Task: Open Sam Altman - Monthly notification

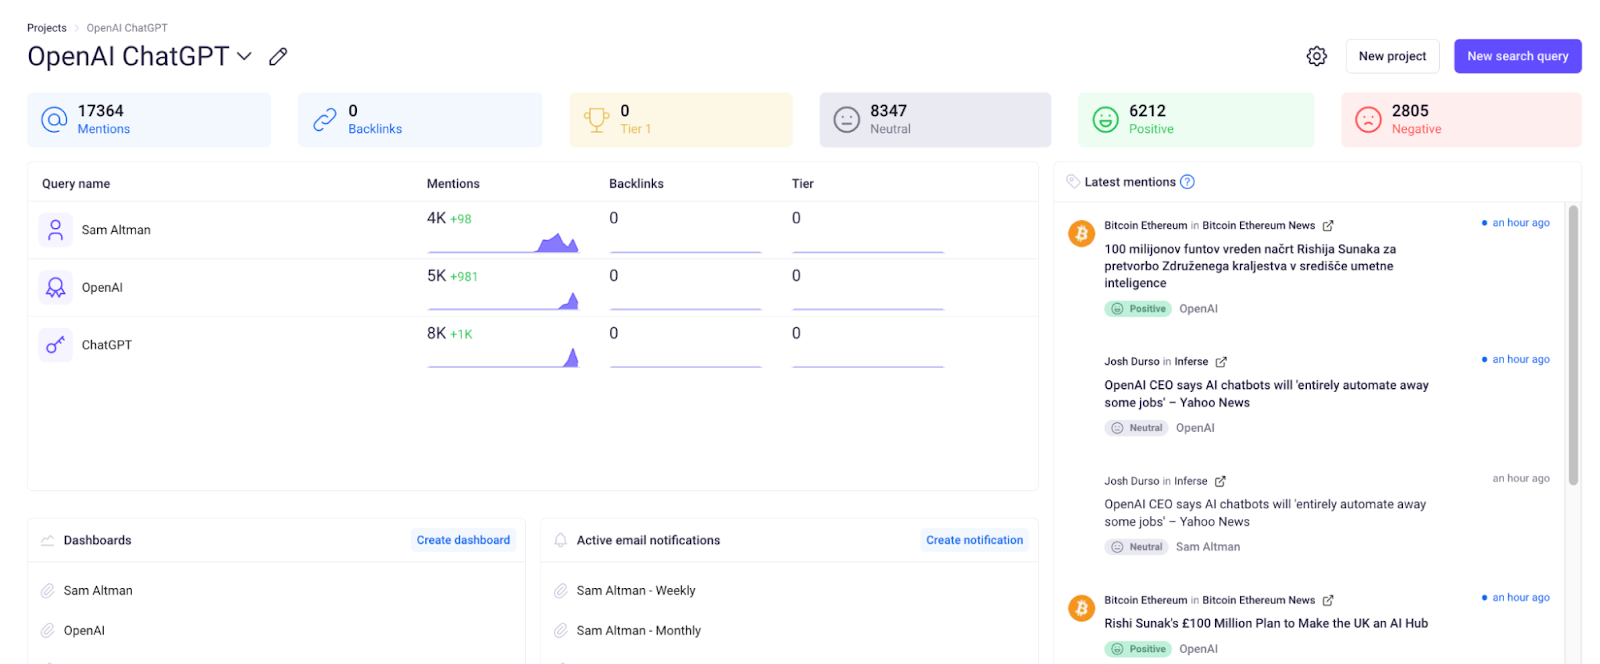Action: [639, 631]
